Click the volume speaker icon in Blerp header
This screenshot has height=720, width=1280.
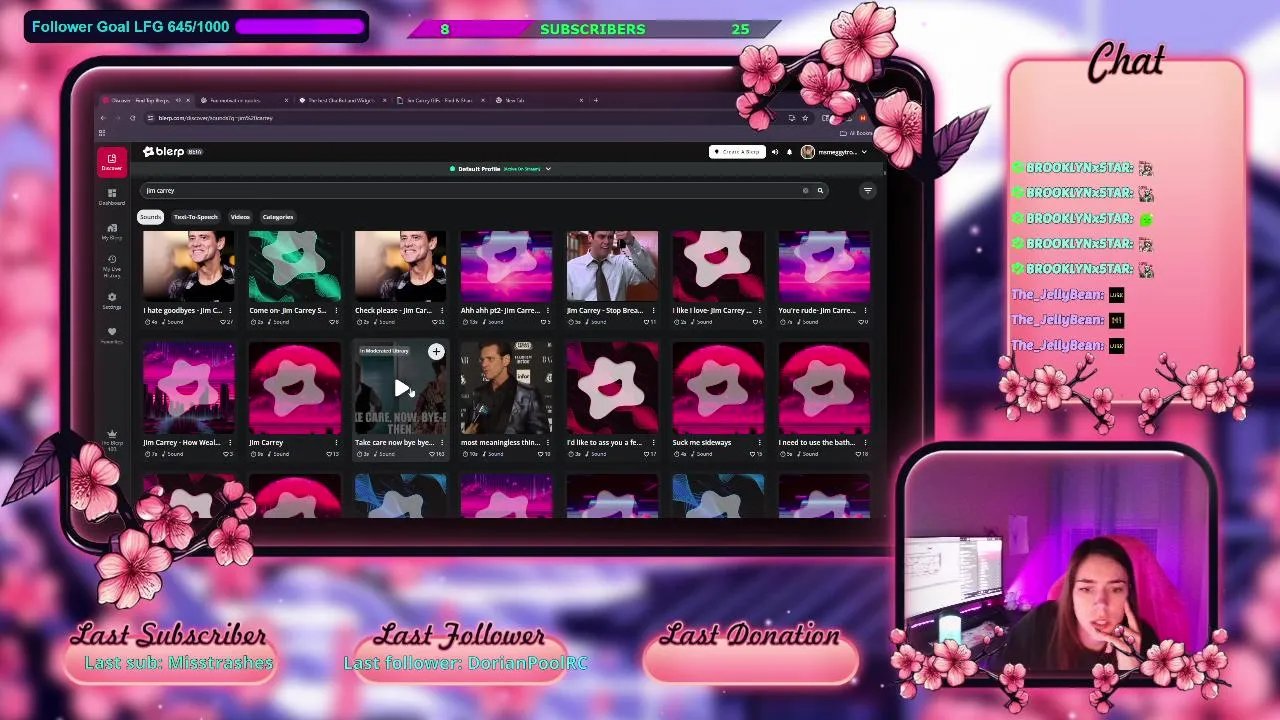774,152
